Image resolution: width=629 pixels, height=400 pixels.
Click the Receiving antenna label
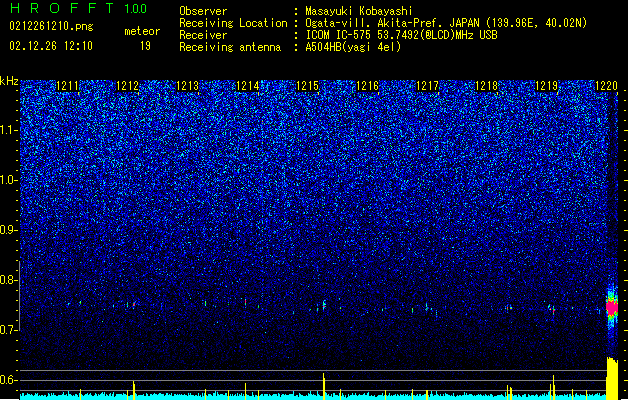click(230, 47)
